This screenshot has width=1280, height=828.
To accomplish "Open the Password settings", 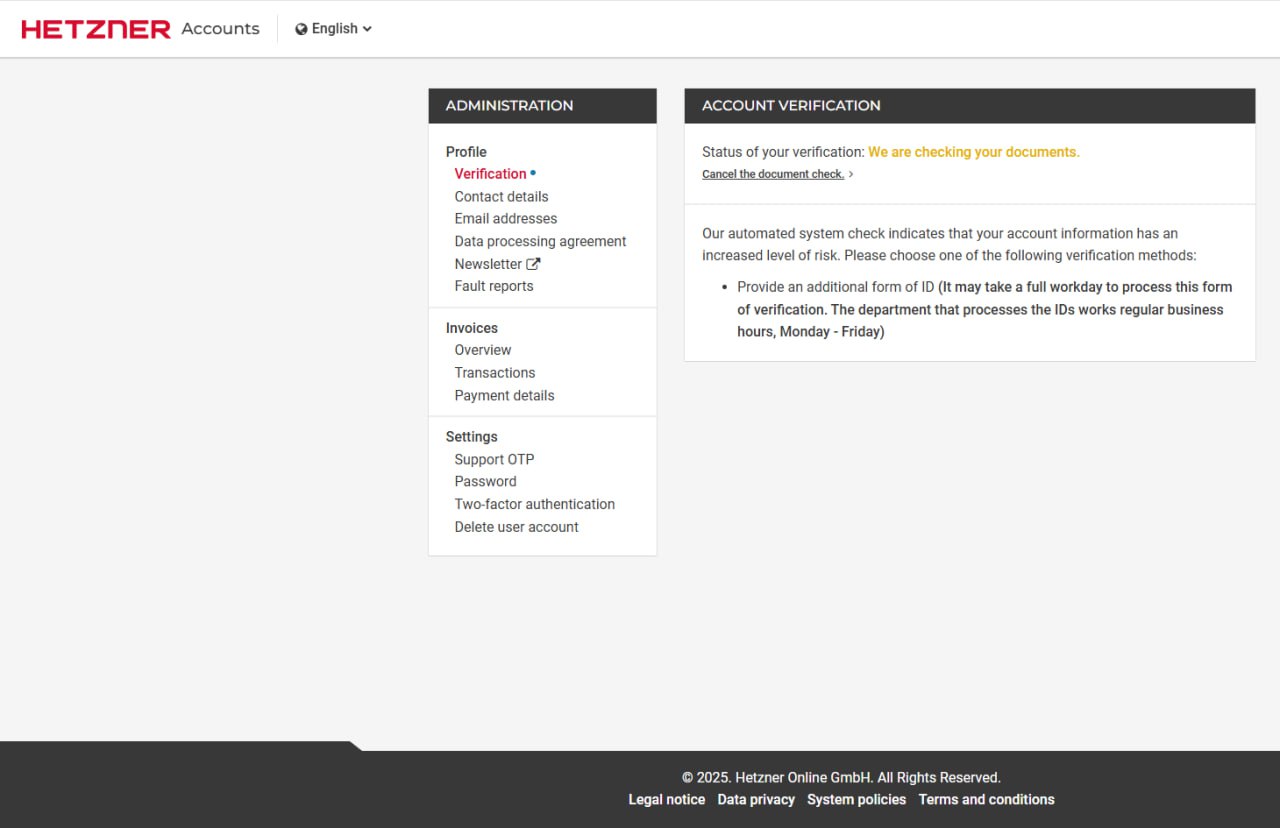I will tap(485, 482).
